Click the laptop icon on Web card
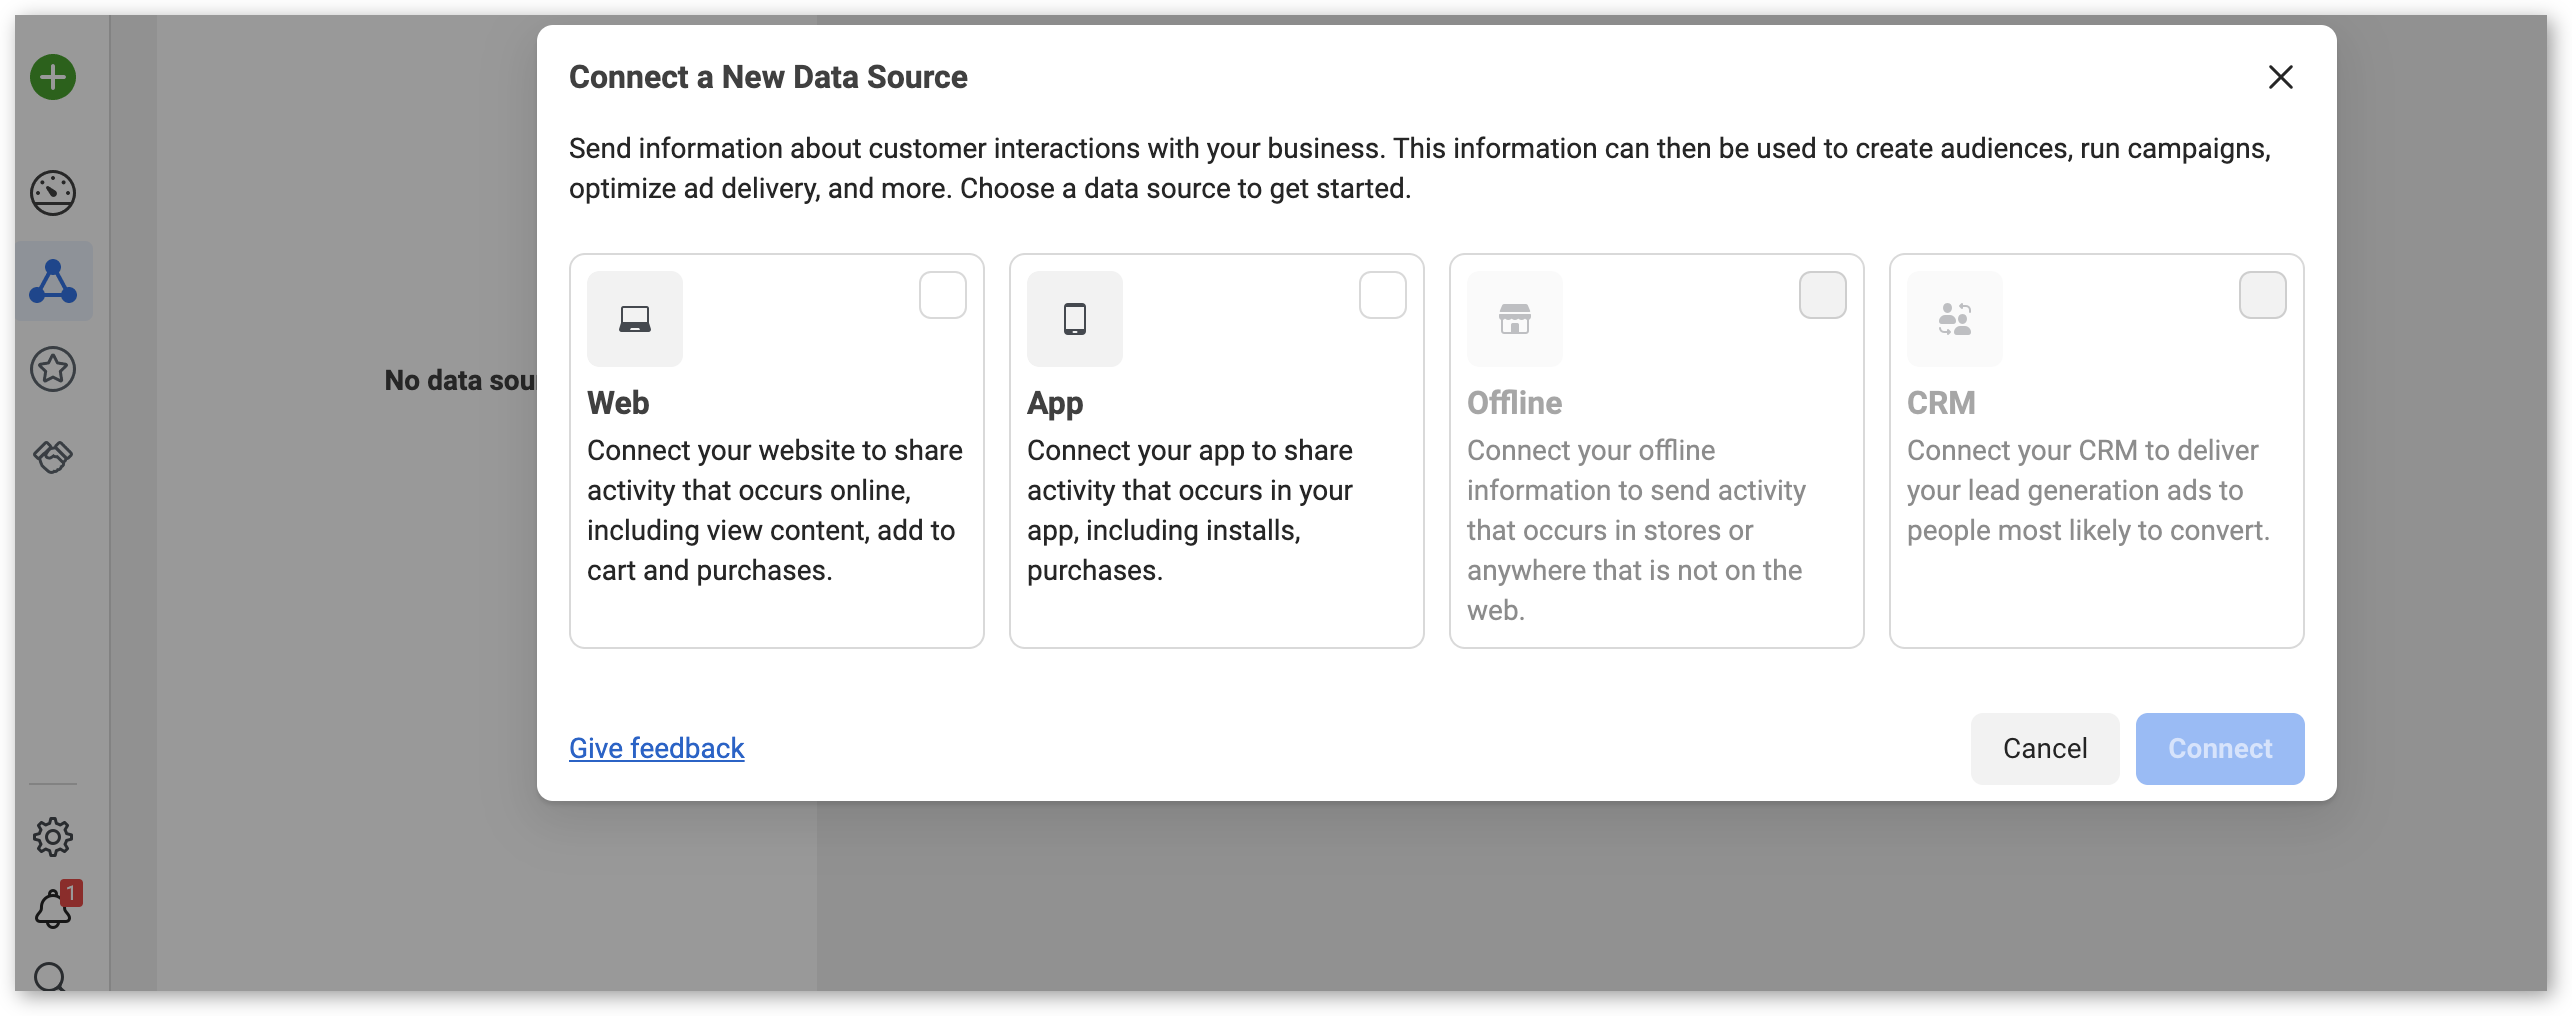The width and height of the screenshot is (2572, 1016). click(x=635, y=319)
